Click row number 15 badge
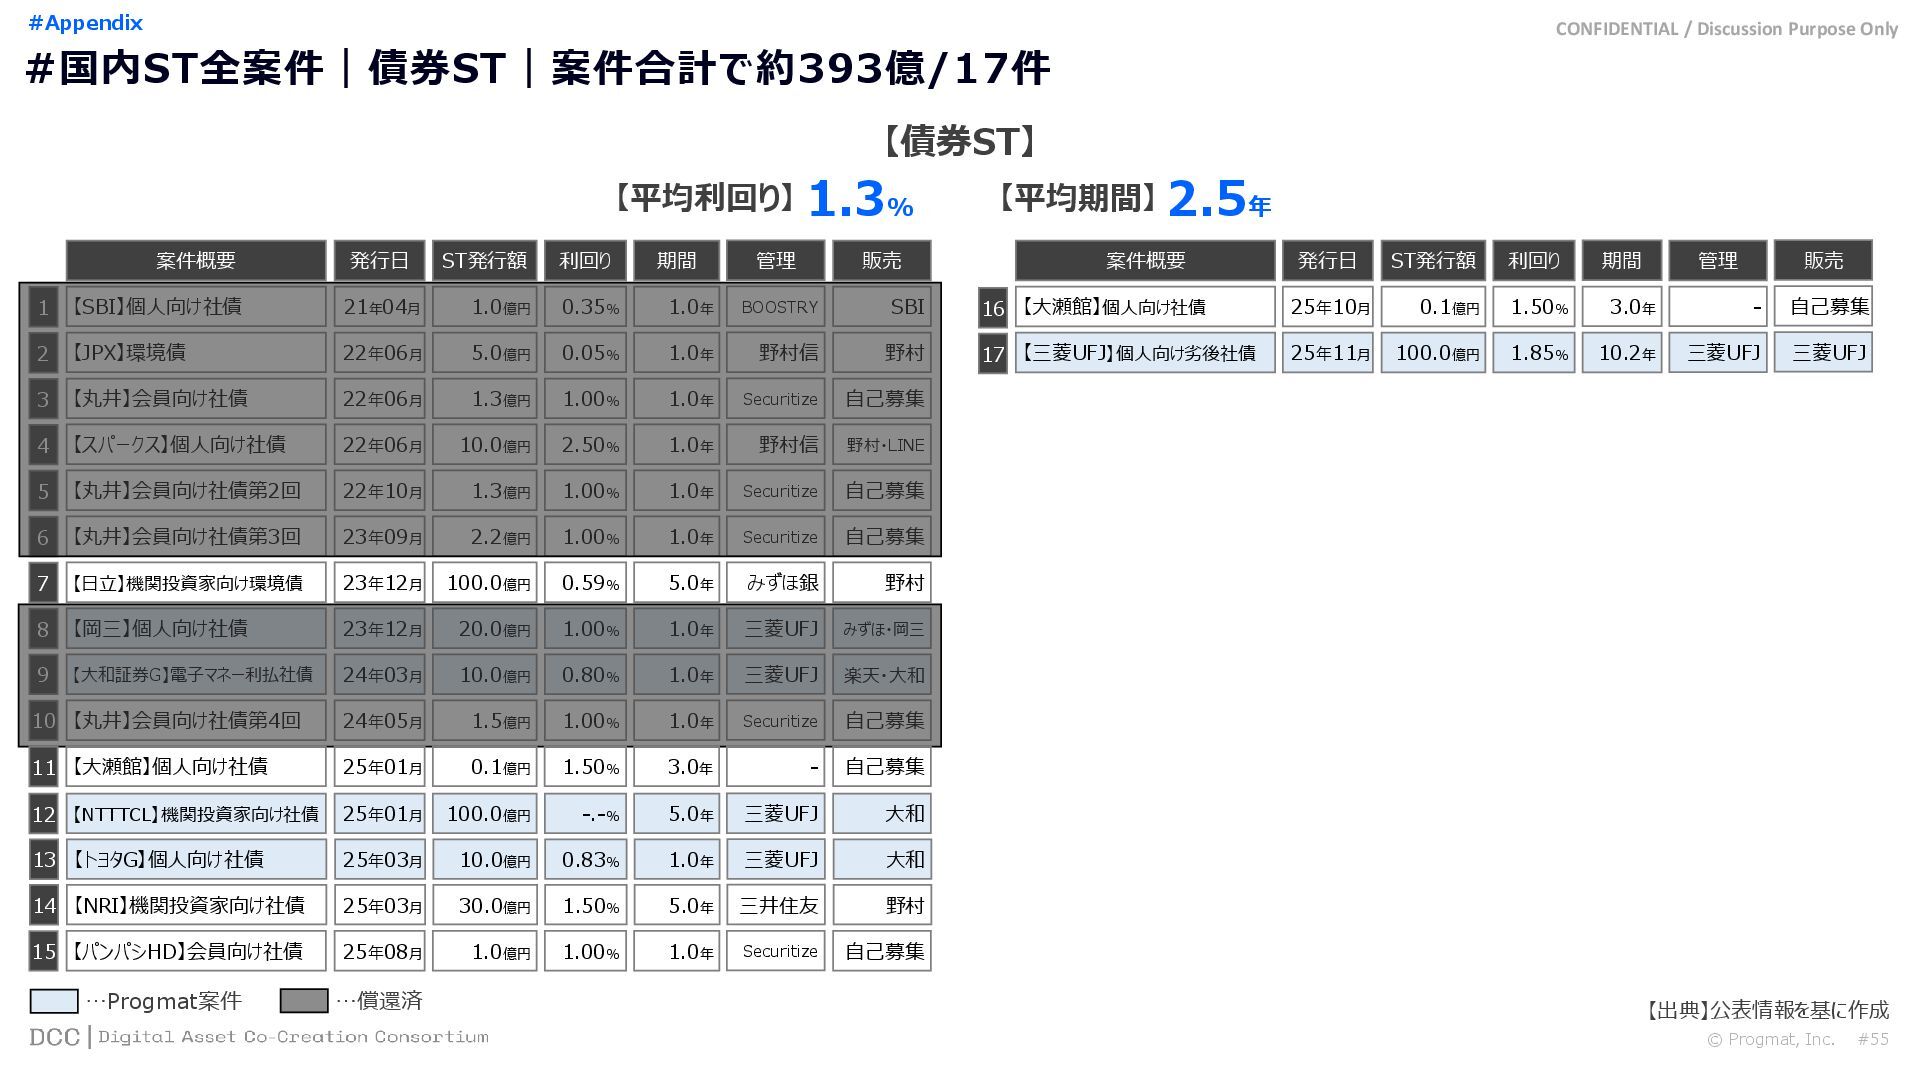Screen dimensions: 1920x1080 43,951
